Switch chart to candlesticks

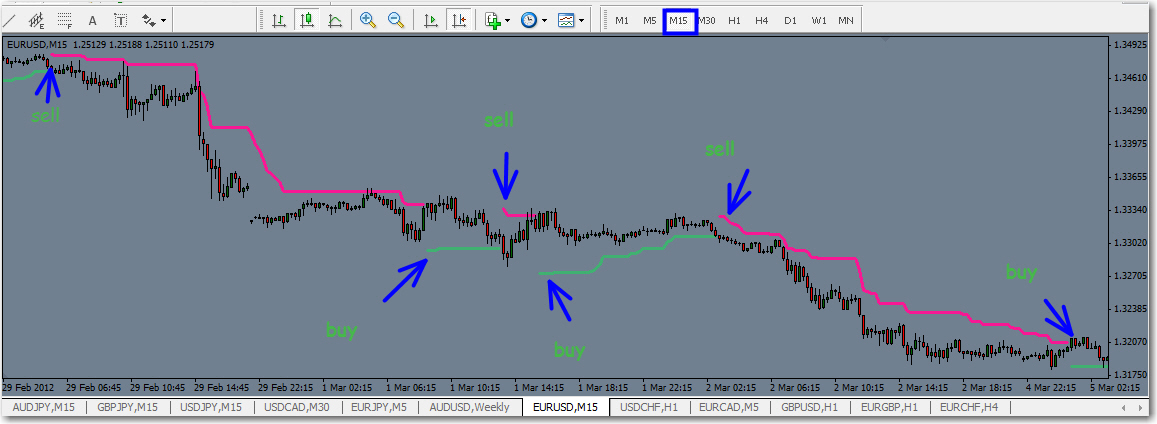pyautogui.click(x=306, y=21)
